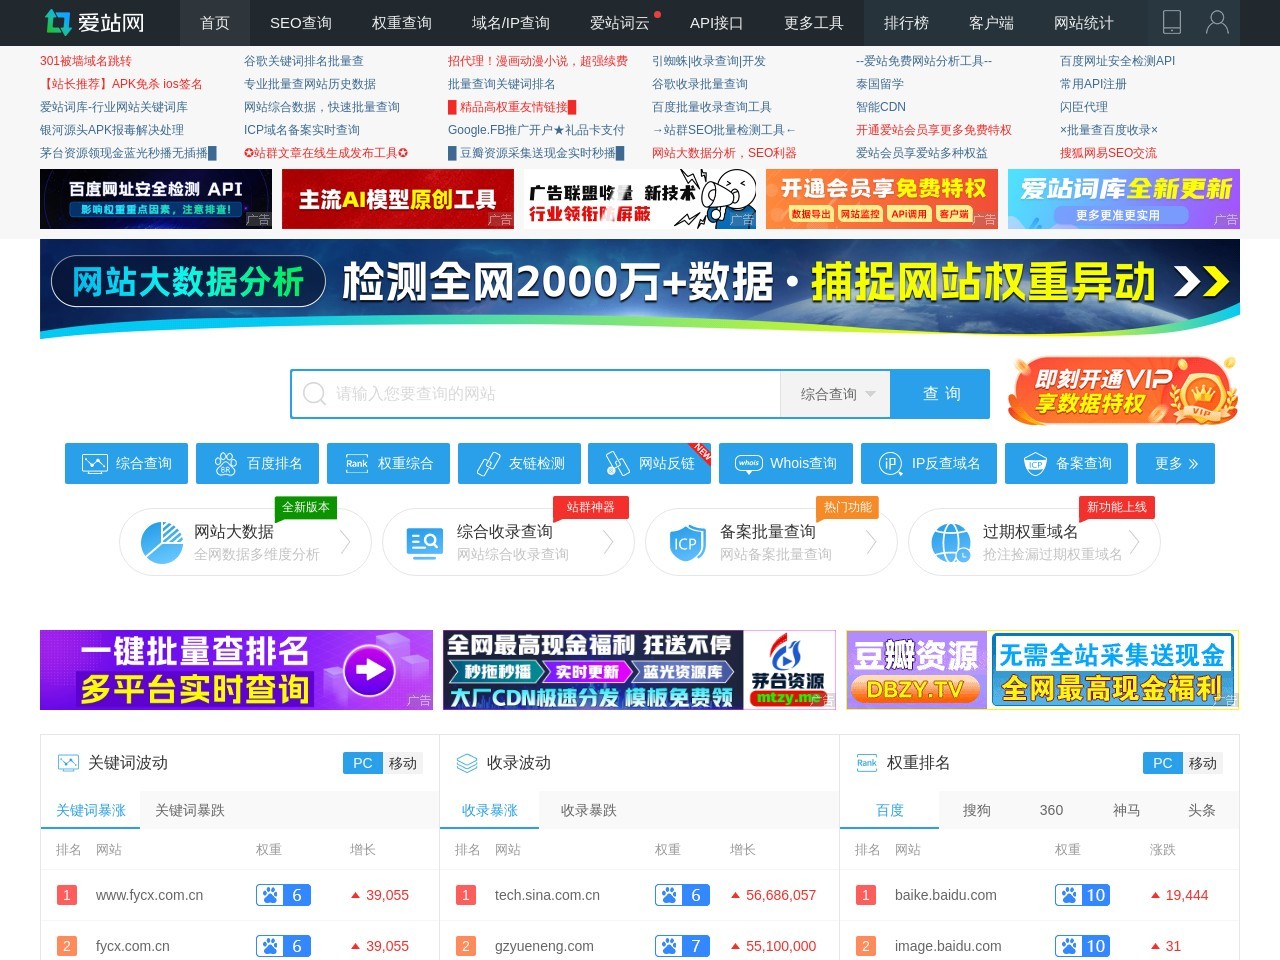Click the Whois查询 tool icon
Screen dimensions: 1280x960
point(748,463)
